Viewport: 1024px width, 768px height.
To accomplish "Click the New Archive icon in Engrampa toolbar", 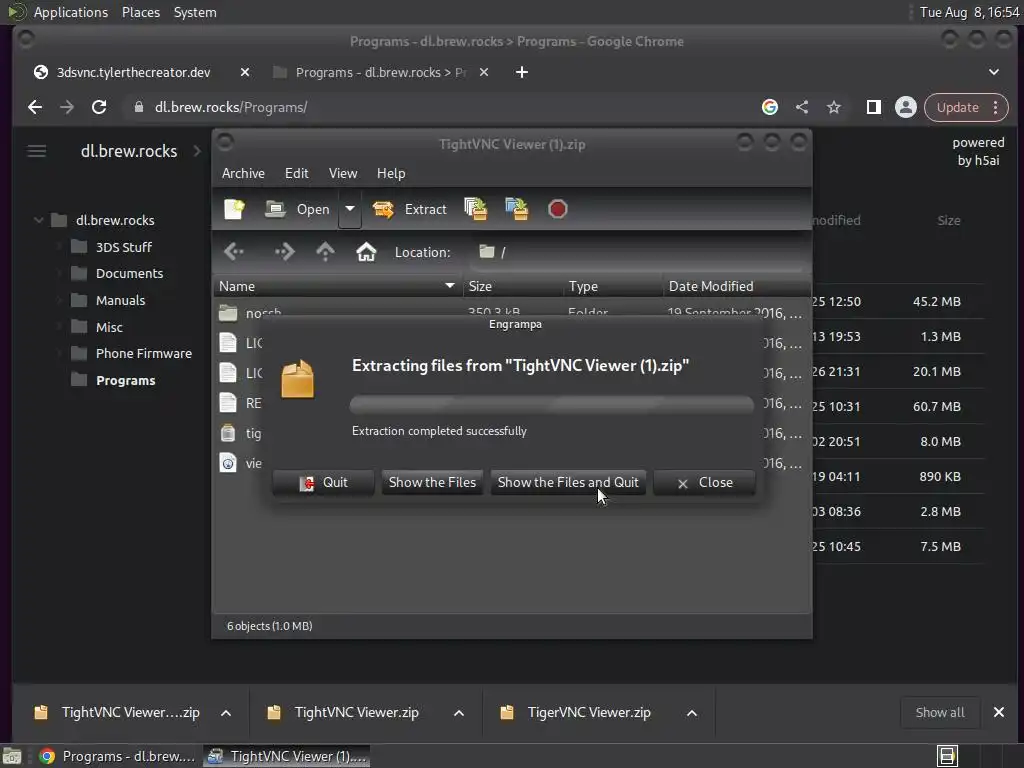I will 234,209.
